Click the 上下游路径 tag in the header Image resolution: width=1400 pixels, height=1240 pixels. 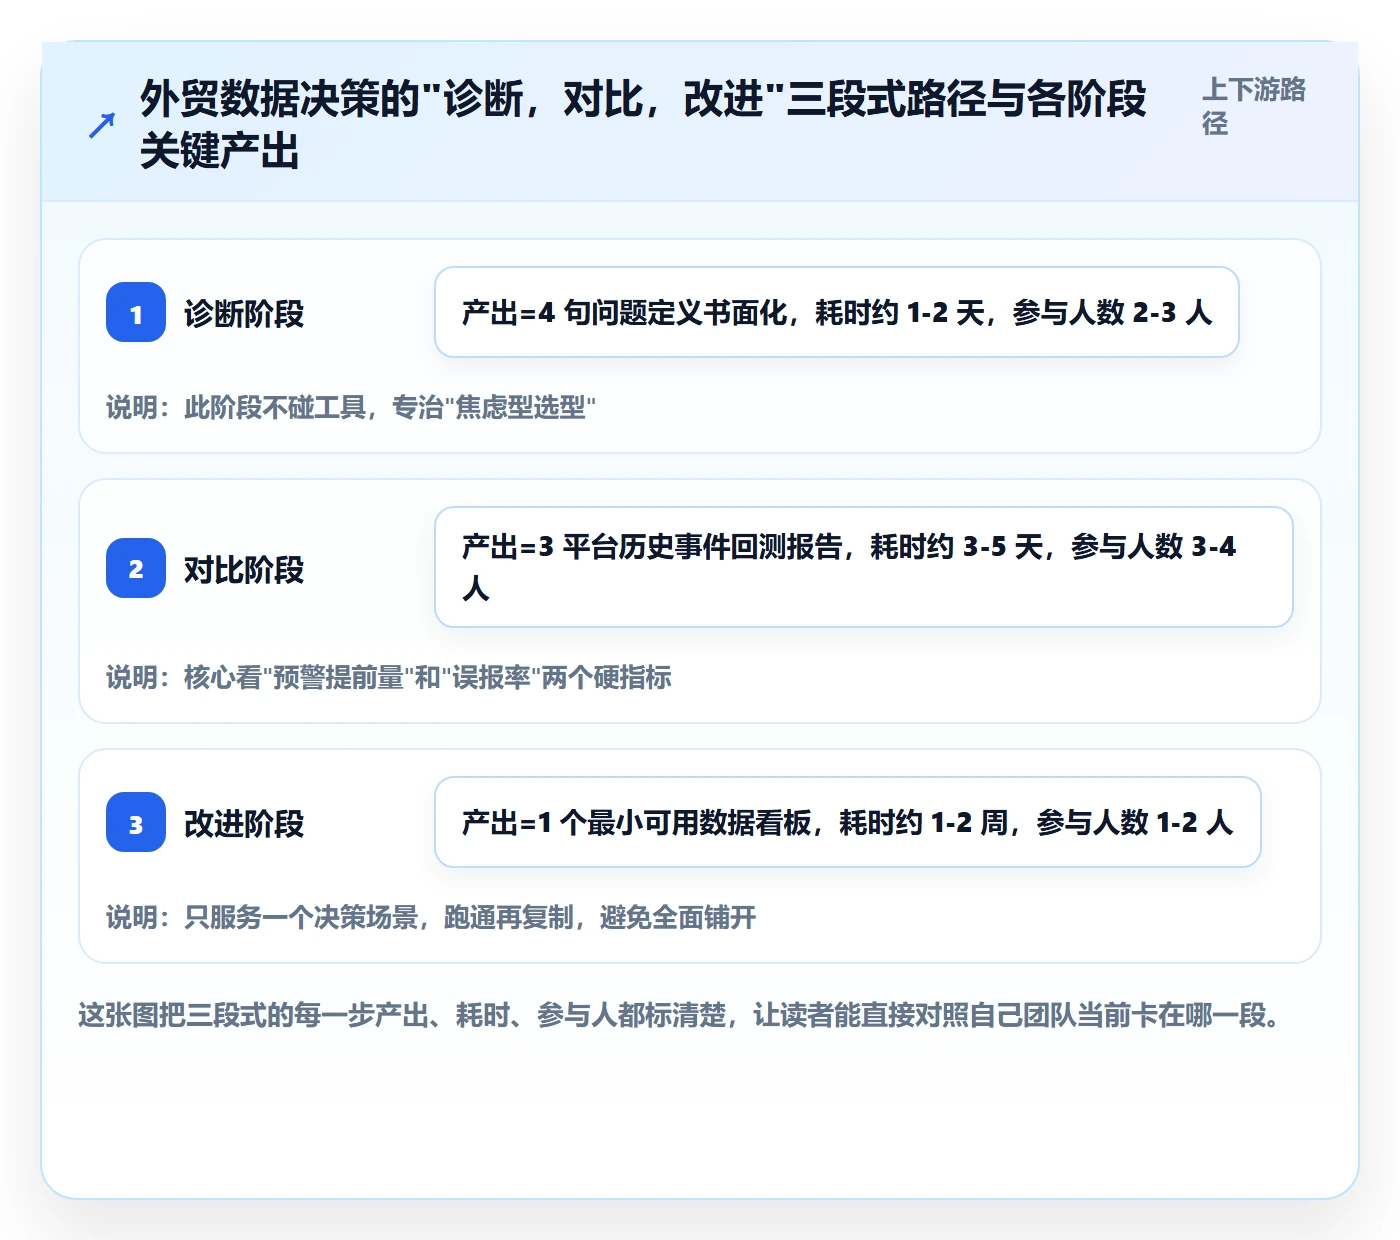(x=1254, y=106)
